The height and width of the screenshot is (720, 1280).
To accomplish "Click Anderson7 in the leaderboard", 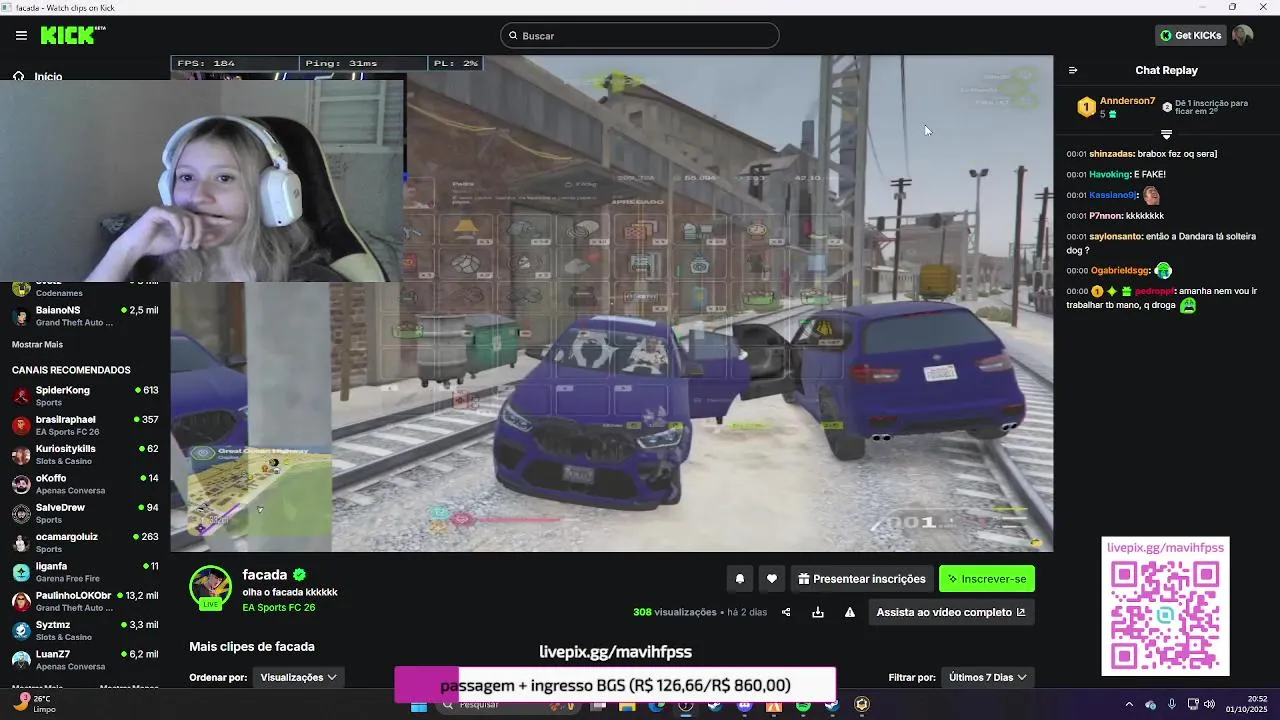I will (1127, 101).
